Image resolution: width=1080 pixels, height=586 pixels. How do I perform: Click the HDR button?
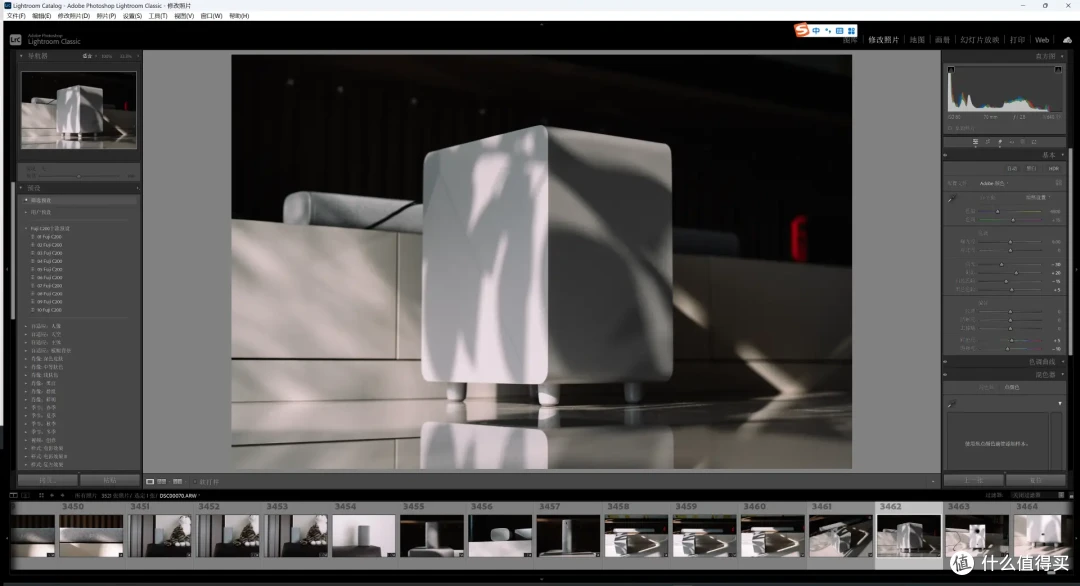[1053, 169]
